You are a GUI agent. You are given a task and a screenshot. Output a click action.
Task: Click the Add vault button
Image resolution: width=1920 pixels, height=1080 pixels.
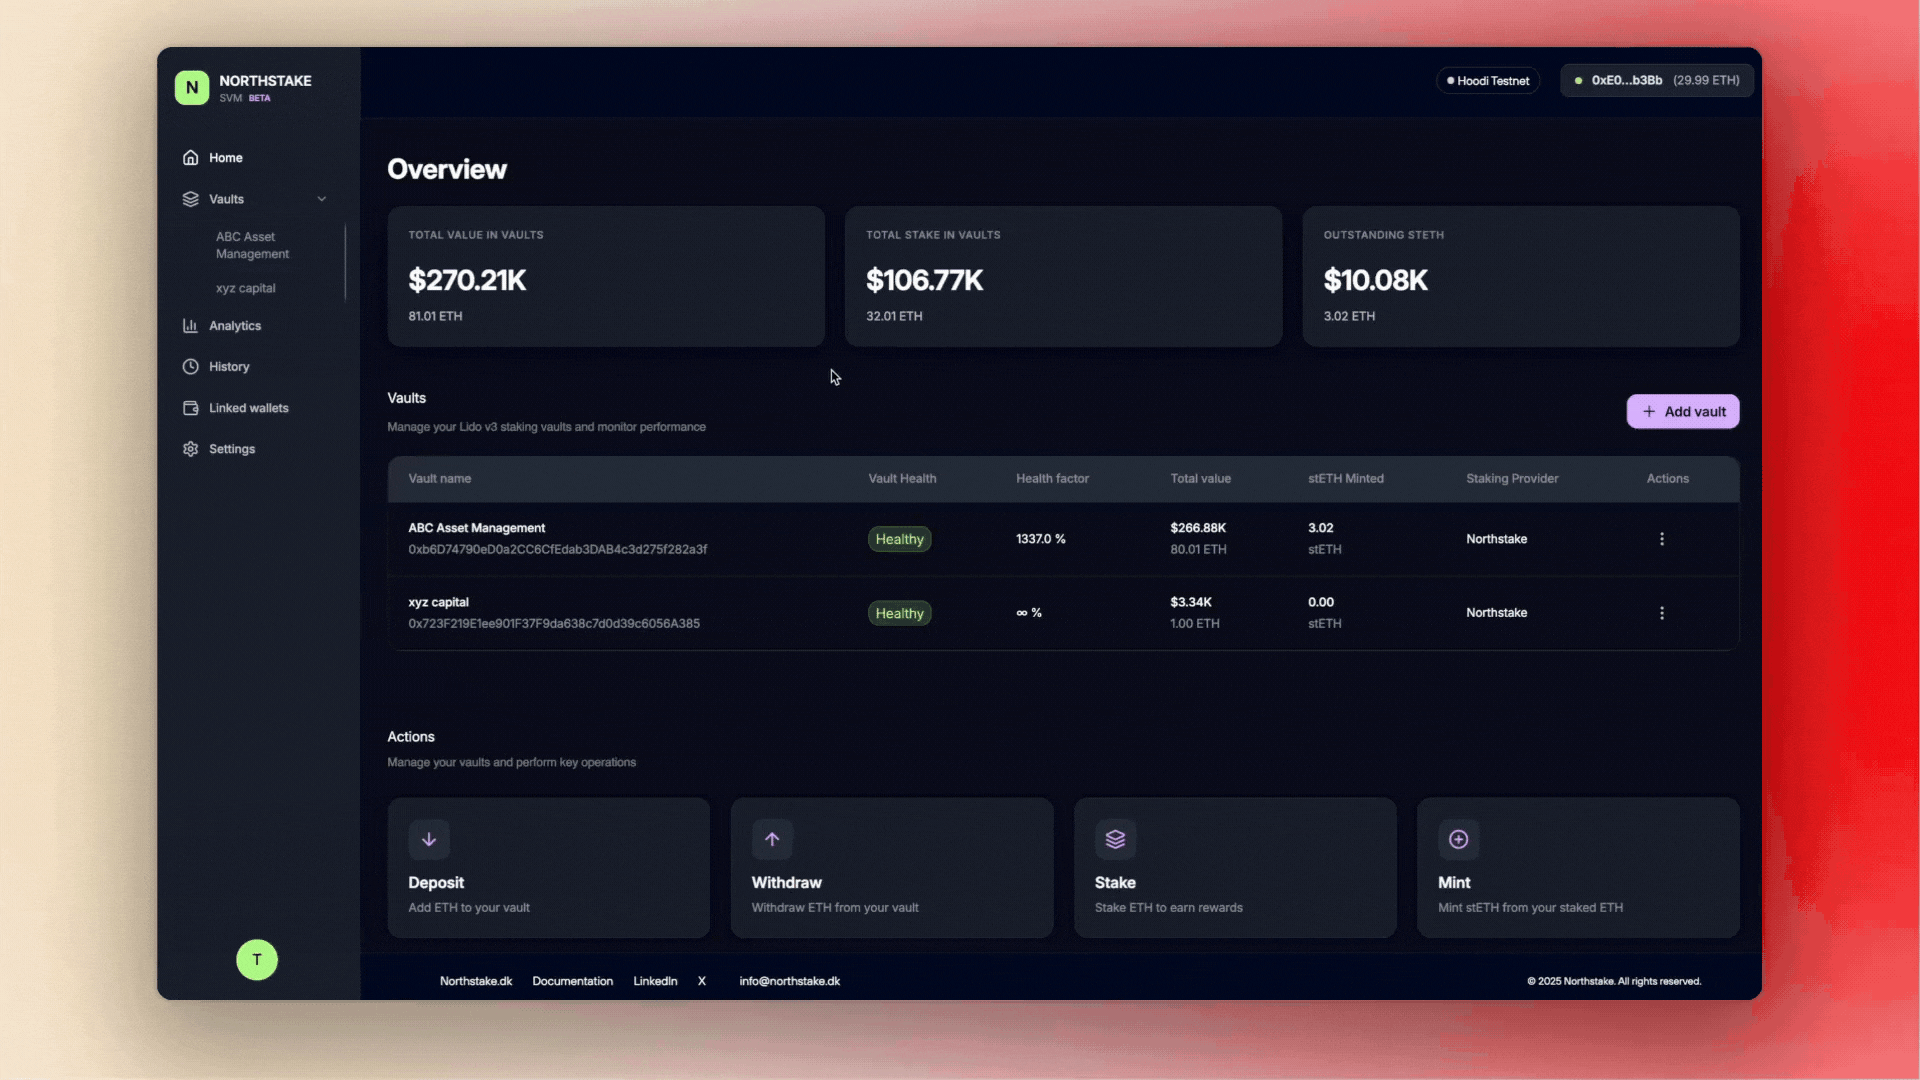[1683, 412]
